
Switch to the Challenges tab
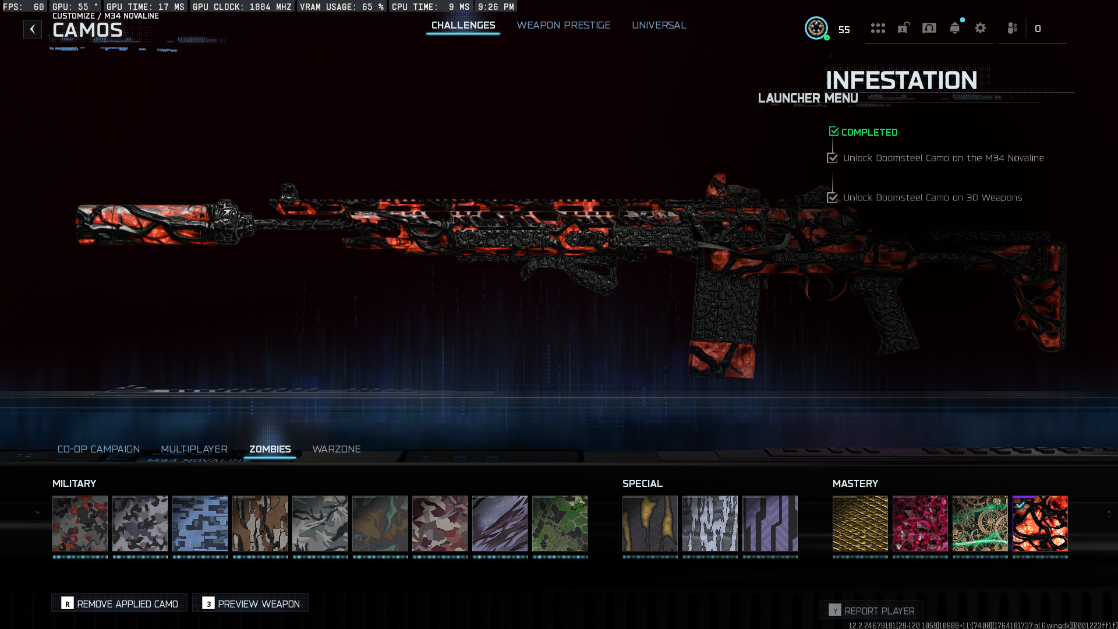(463, 25)
